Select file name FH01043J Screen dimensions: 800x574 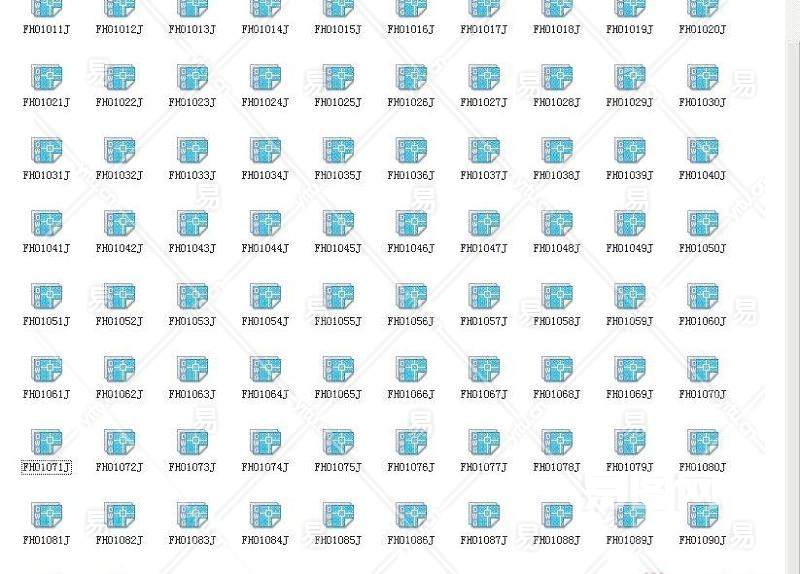[x=192, y=248]
